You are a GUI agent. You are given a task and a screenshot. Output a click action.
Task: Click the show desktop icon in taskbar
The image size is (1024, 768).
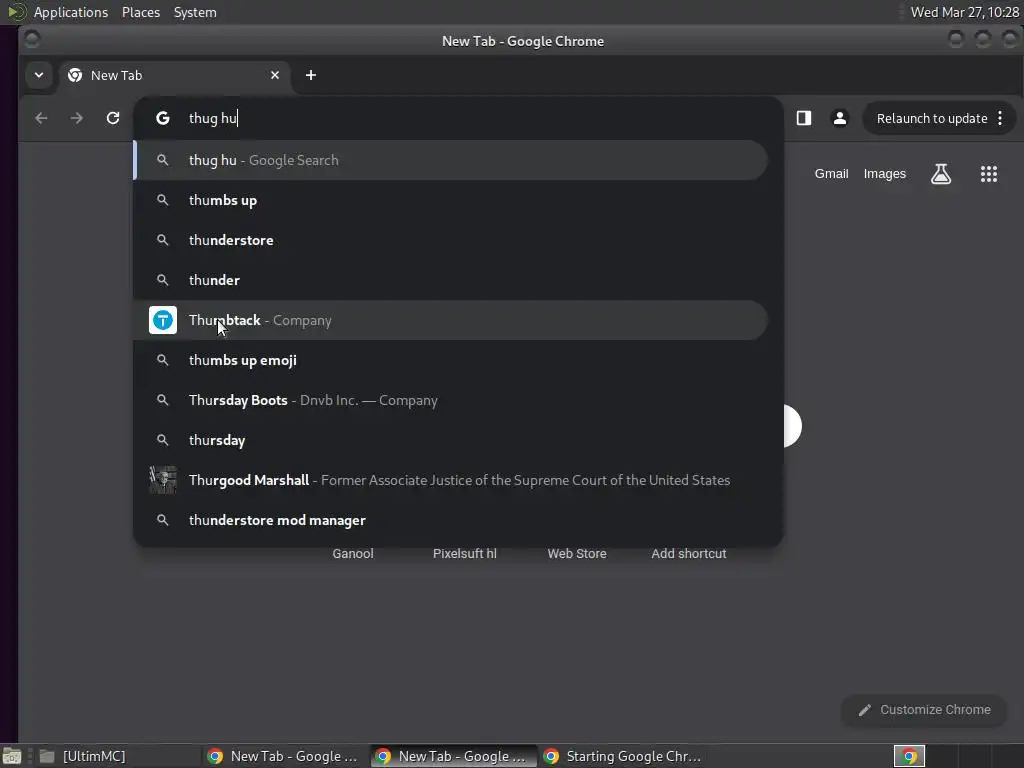(x=12, y=756)
